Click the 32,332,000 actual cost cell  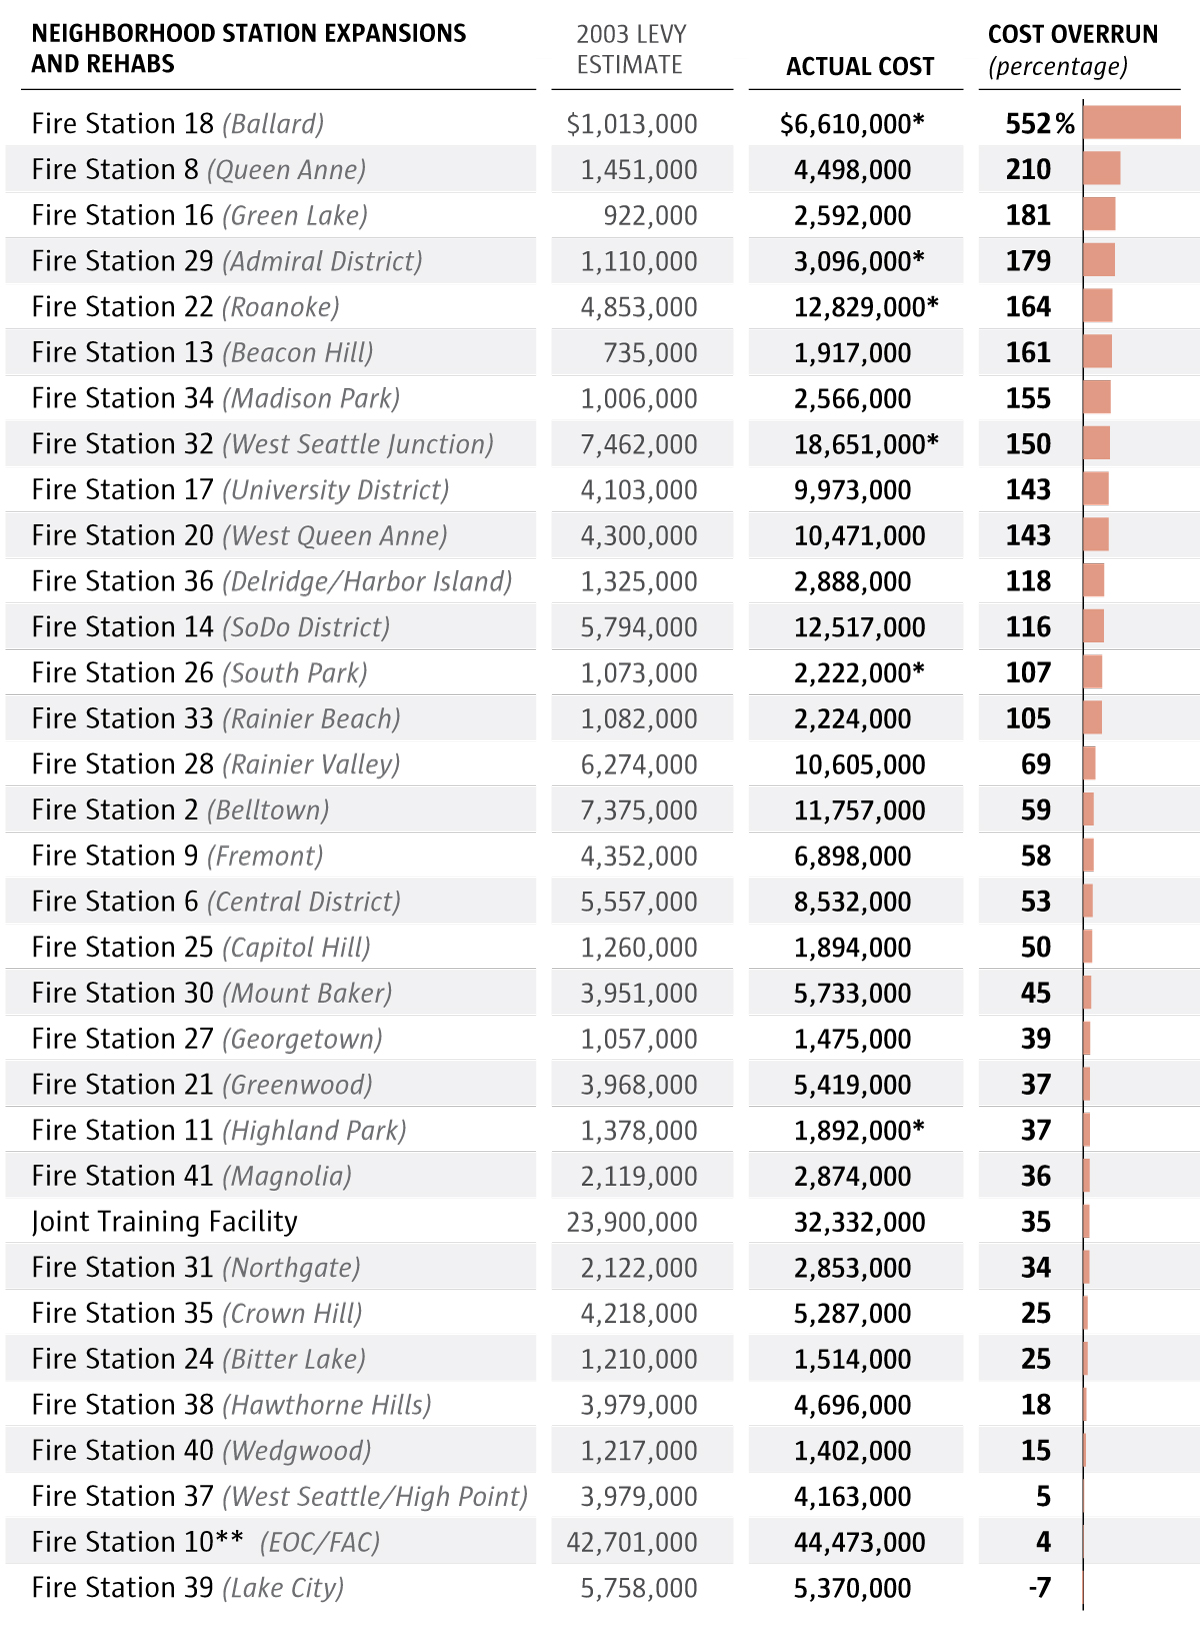point(860,1222)
